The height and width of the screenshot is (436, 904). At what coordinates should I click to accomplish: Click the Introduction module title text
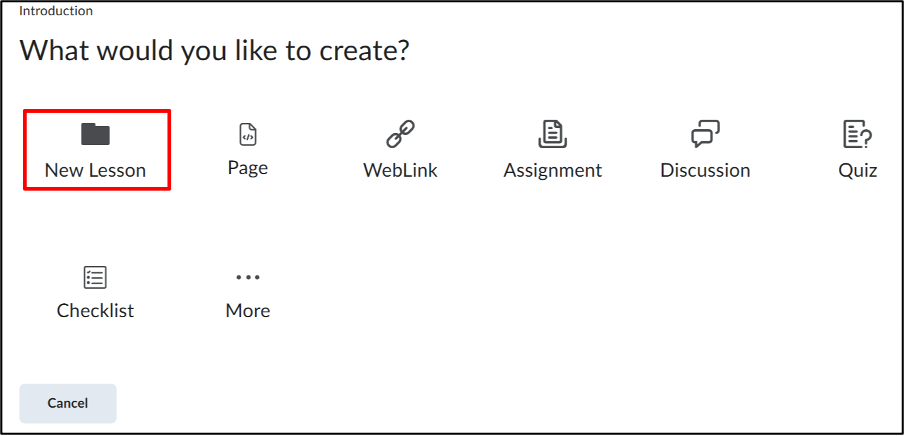click(56, 10)
